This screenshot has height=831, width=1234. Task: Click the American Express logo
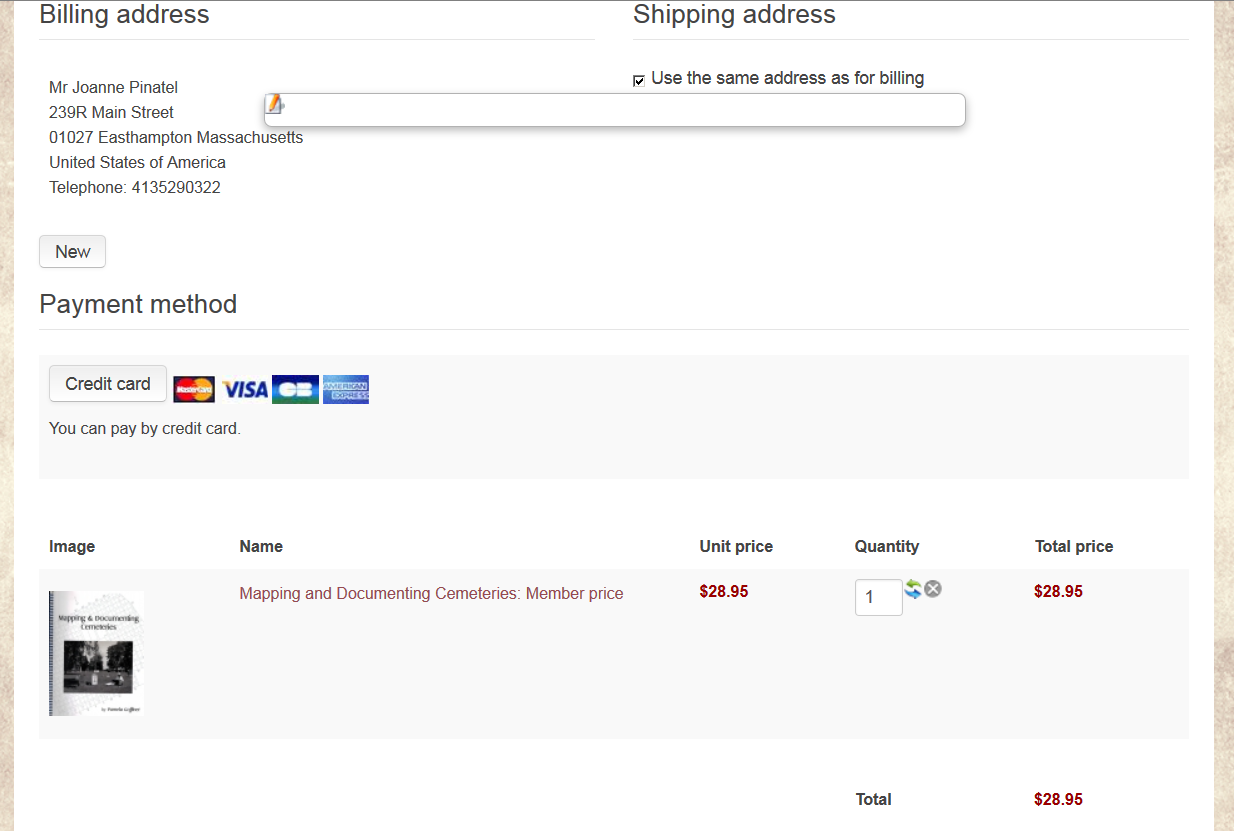tap(346, 389)
